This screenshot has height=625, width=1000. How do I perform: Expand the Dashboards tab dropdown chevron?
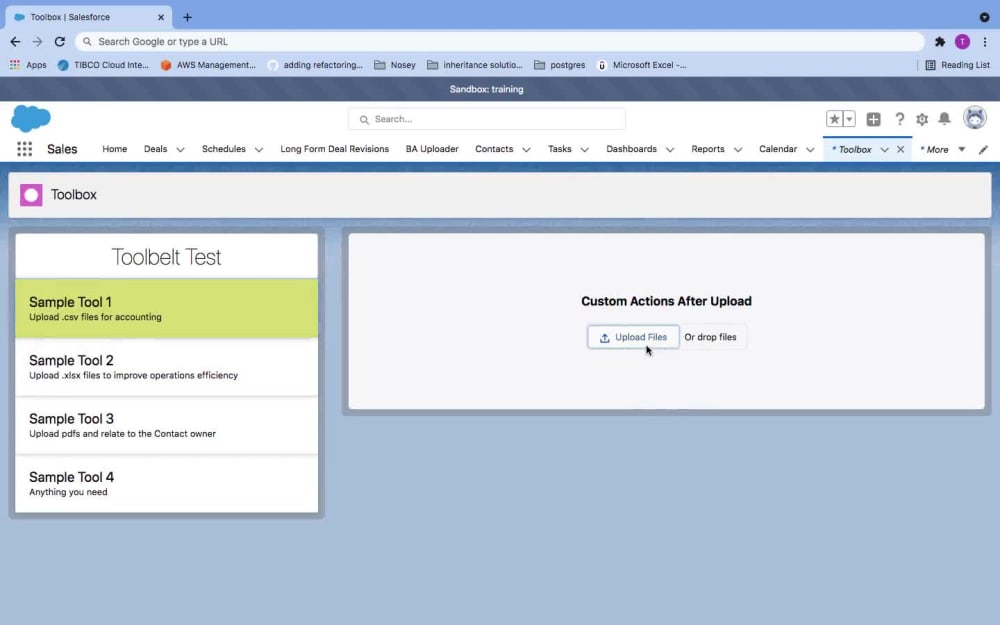click(x=670, y=150)
